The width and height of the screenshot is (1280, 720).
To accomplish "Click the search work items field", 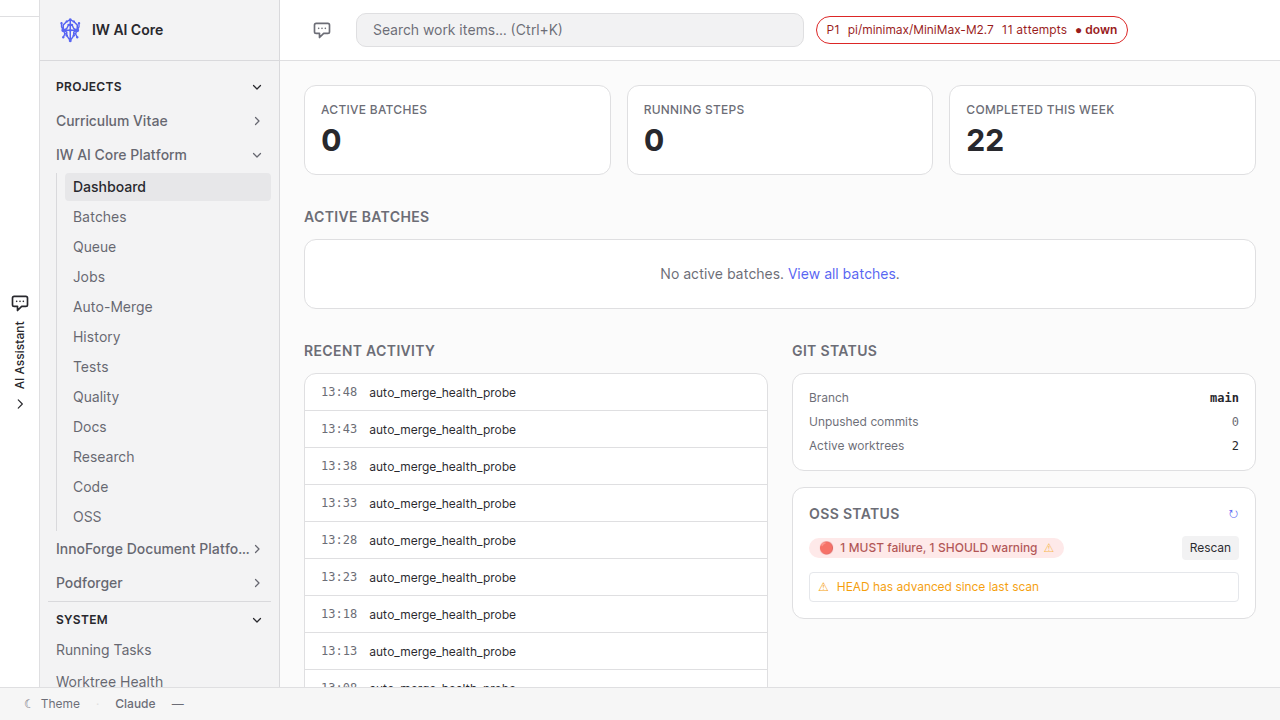I will [x=580, y=30].
